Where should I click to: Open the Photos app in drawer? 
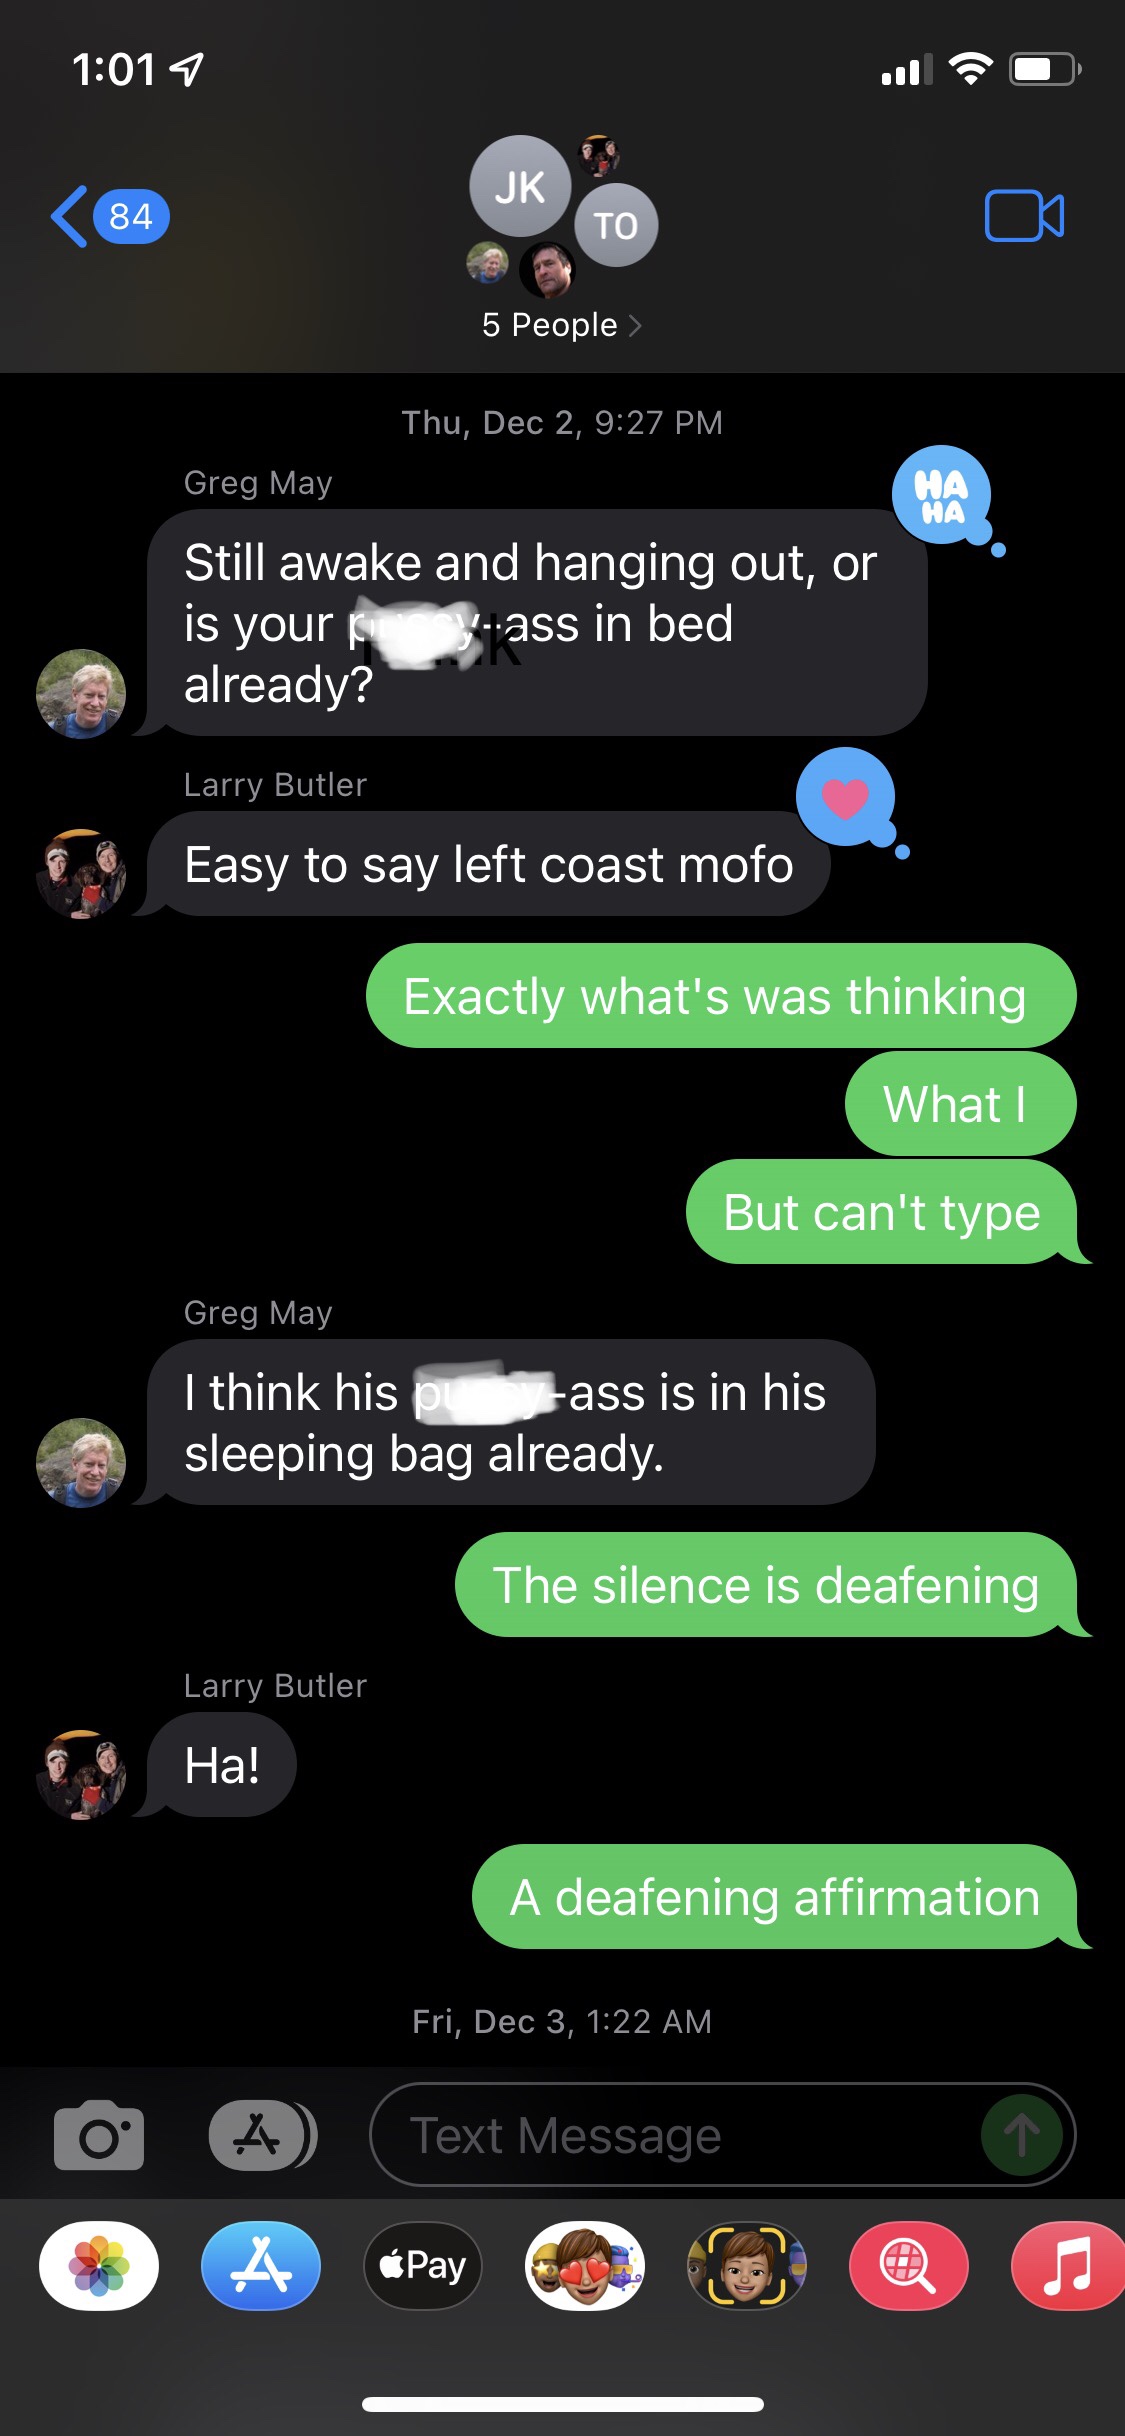point(99,2265)
